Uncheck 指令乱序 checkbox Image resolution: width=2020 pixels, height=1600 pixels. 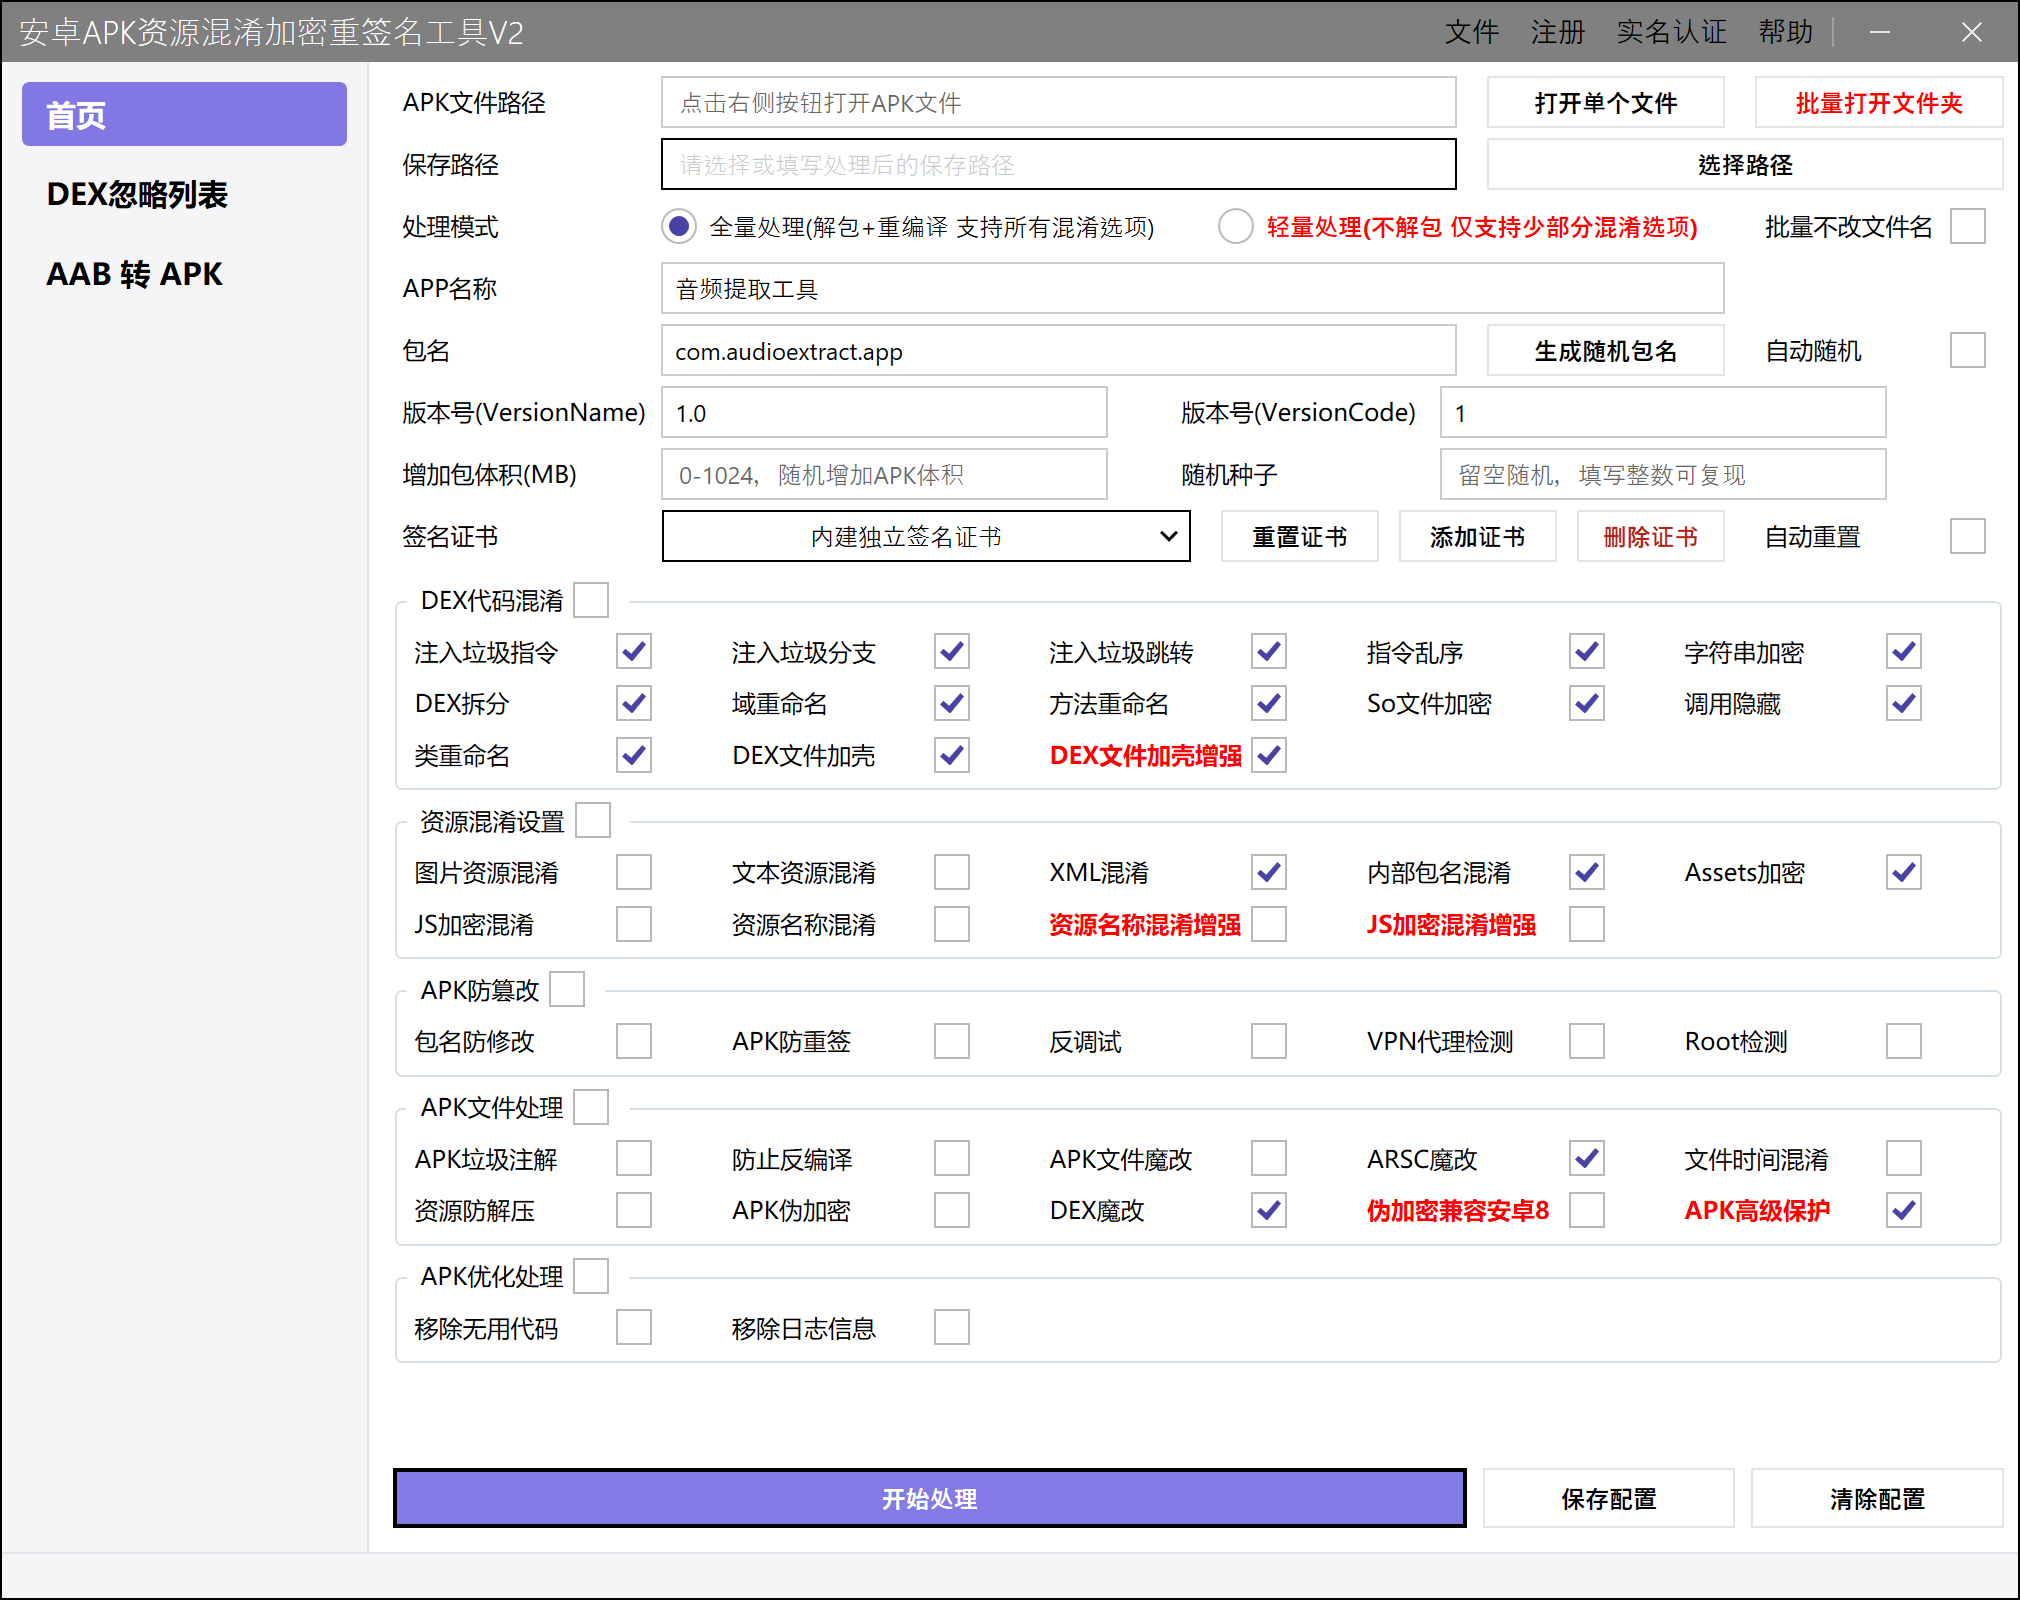[x=1587, y=651]
